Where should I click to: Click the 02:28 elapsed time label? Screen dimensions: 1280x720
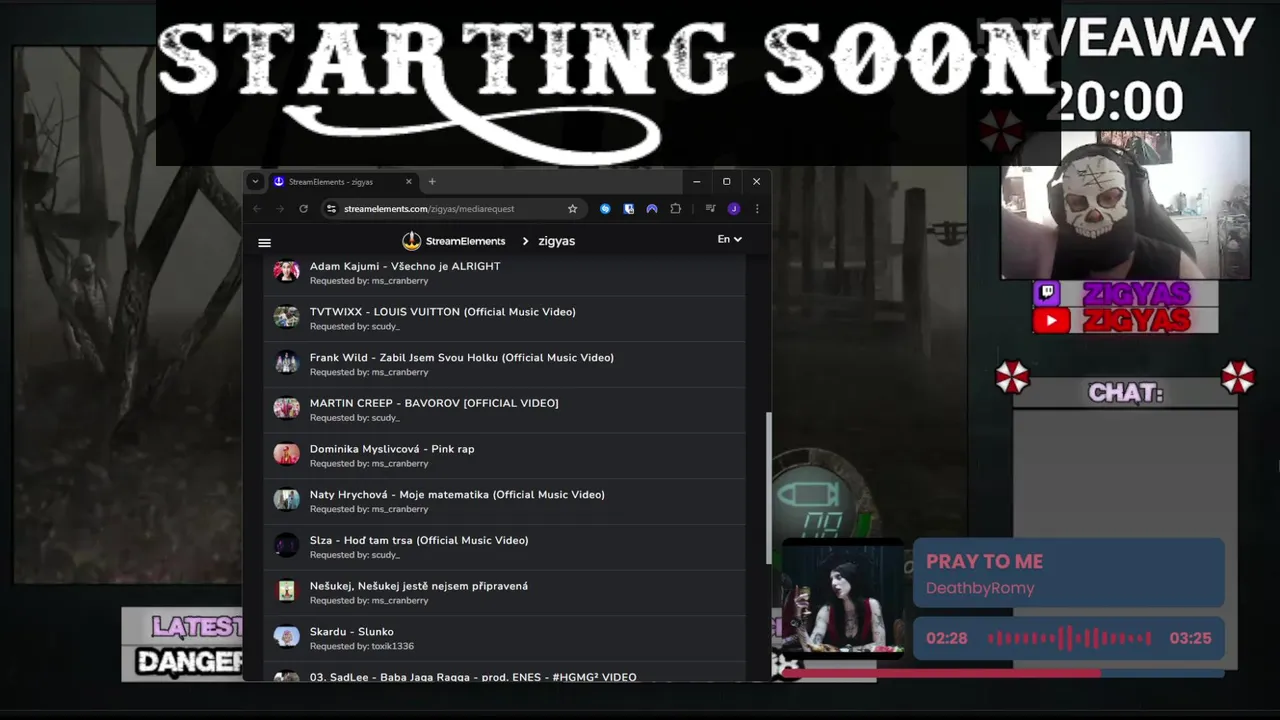pyautogui.click(x=946, y=638)
